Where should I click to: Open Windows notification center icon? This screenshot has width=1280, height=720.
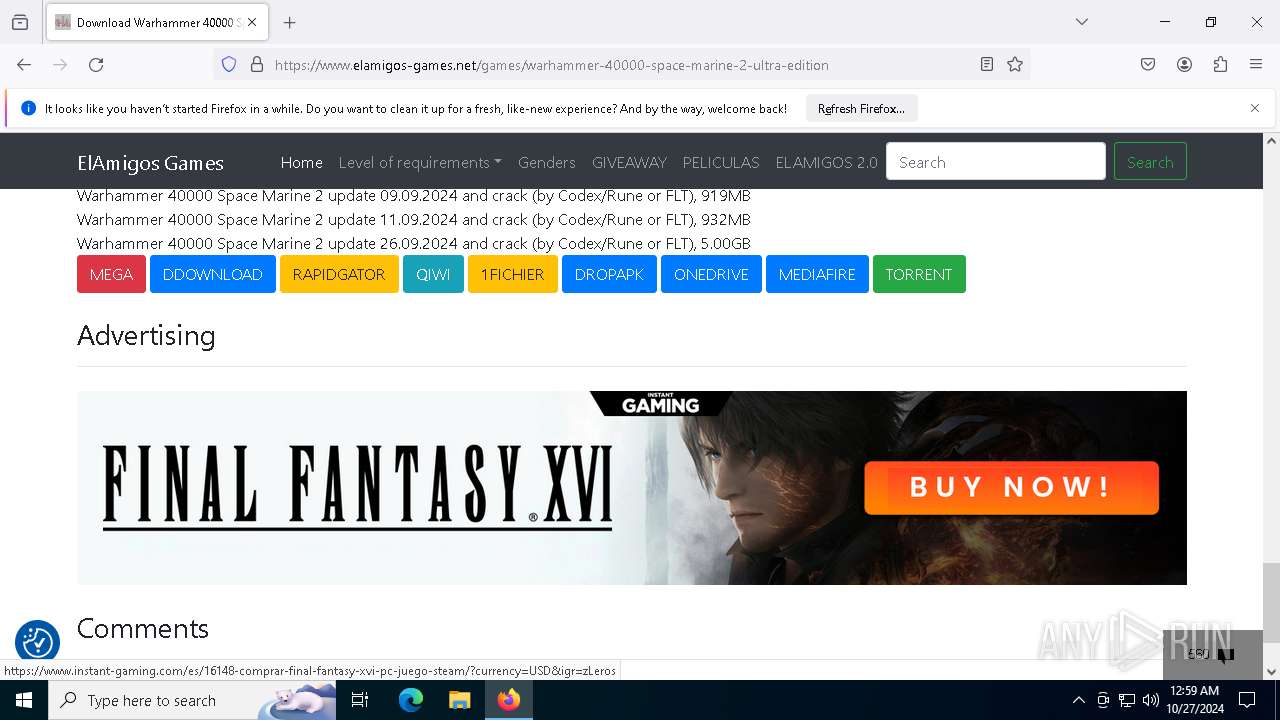tap(1247, 700)
